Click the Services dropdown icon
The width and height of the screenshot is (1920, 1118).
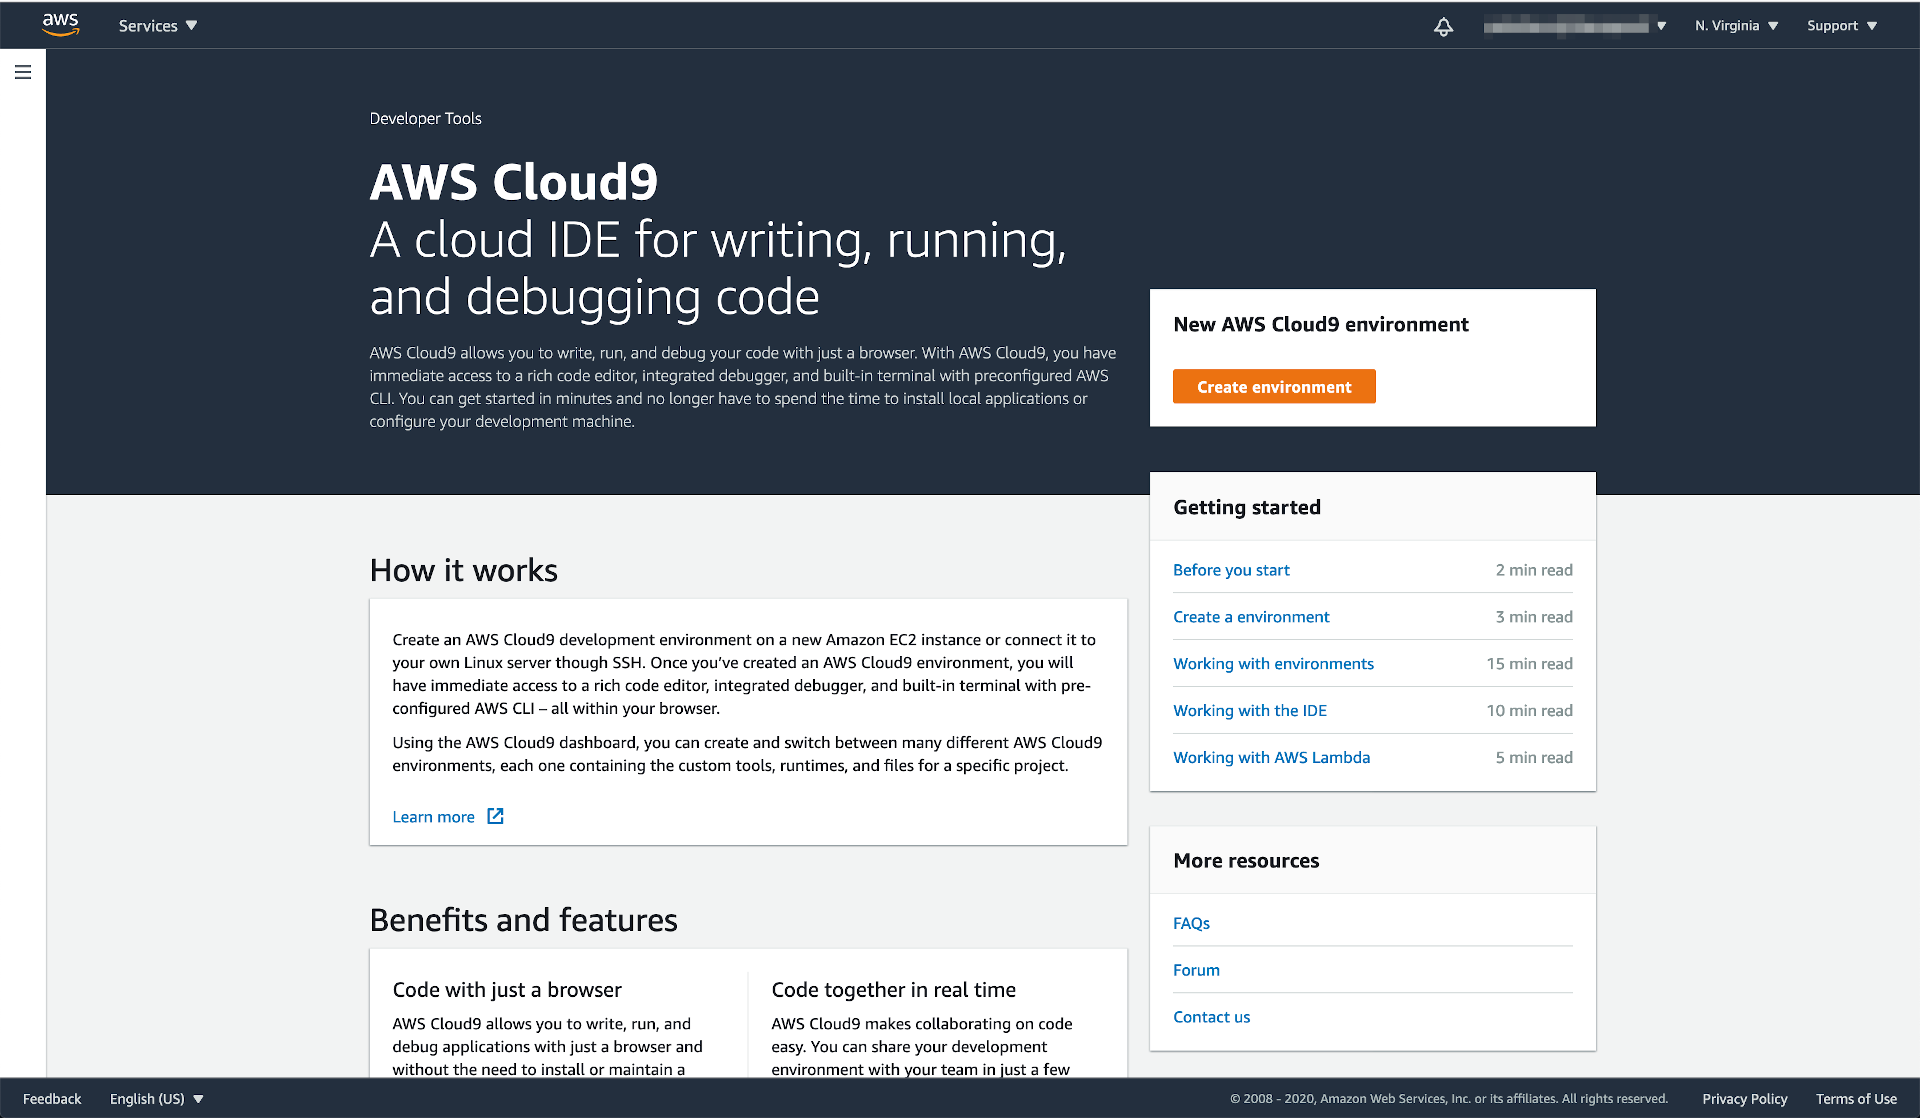193,25
